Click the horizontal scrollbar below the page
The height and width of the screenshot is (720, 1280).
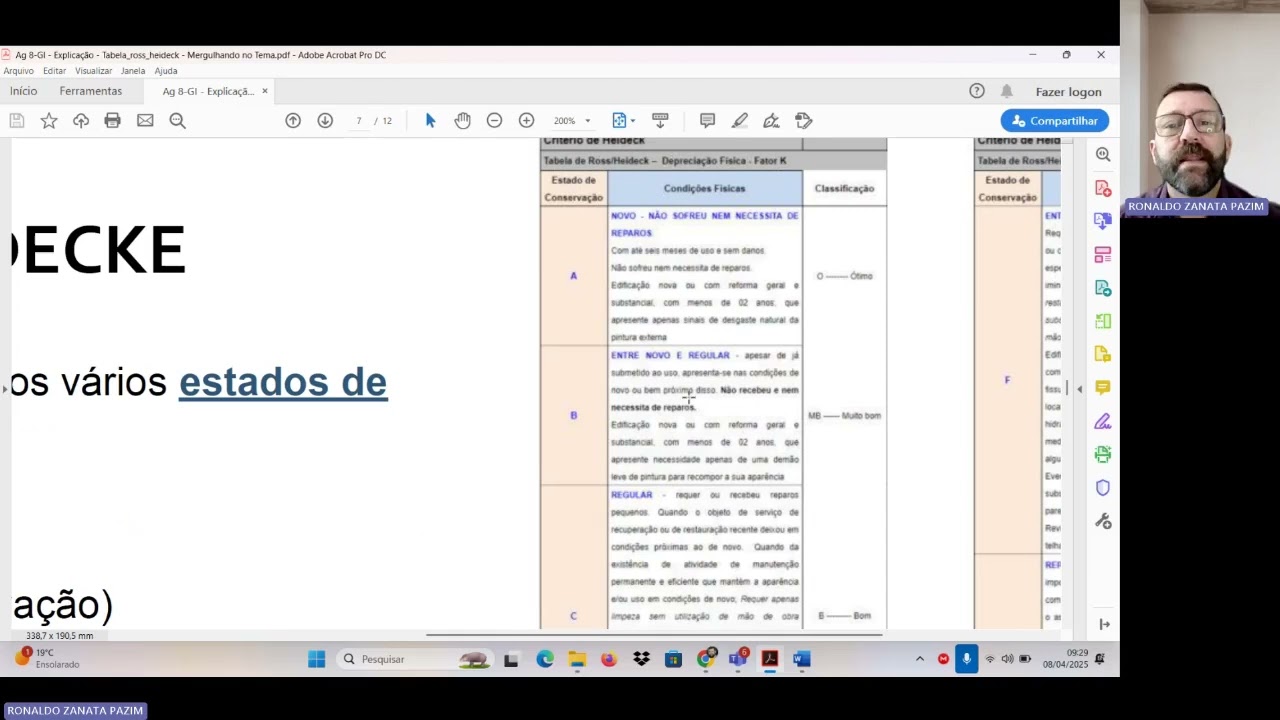(654, 635)
